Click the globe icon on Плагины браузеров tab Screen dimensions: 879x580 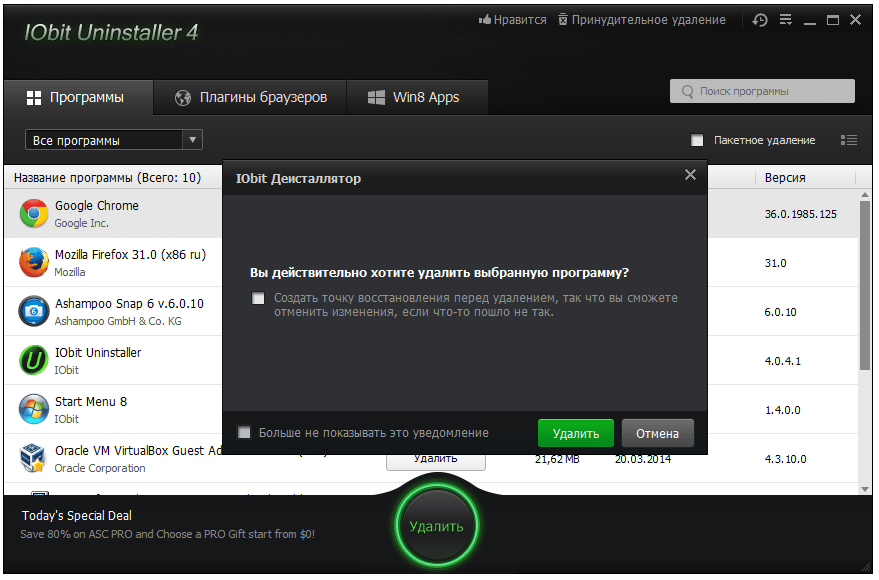[183, 98]
